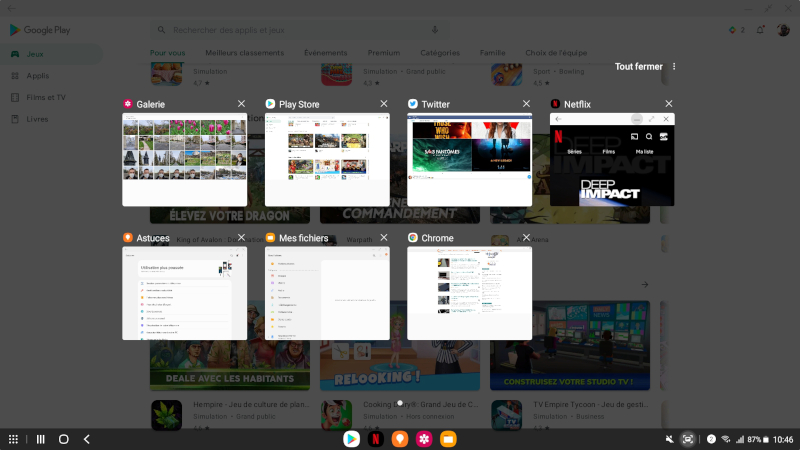Open the Galerie recent app thumbnail
Viewport: 800px width, 450px height.
184,160
